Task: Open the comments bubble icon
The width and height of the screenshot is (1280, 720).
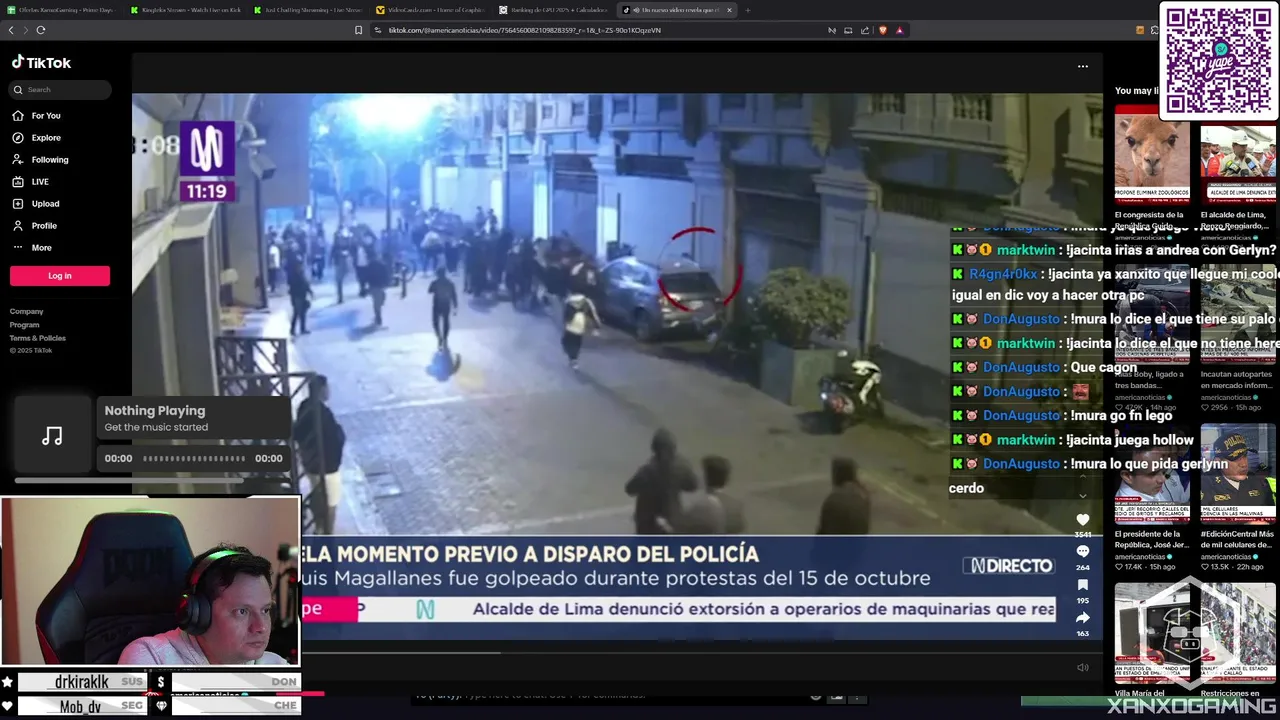Action: point(1082,552)
